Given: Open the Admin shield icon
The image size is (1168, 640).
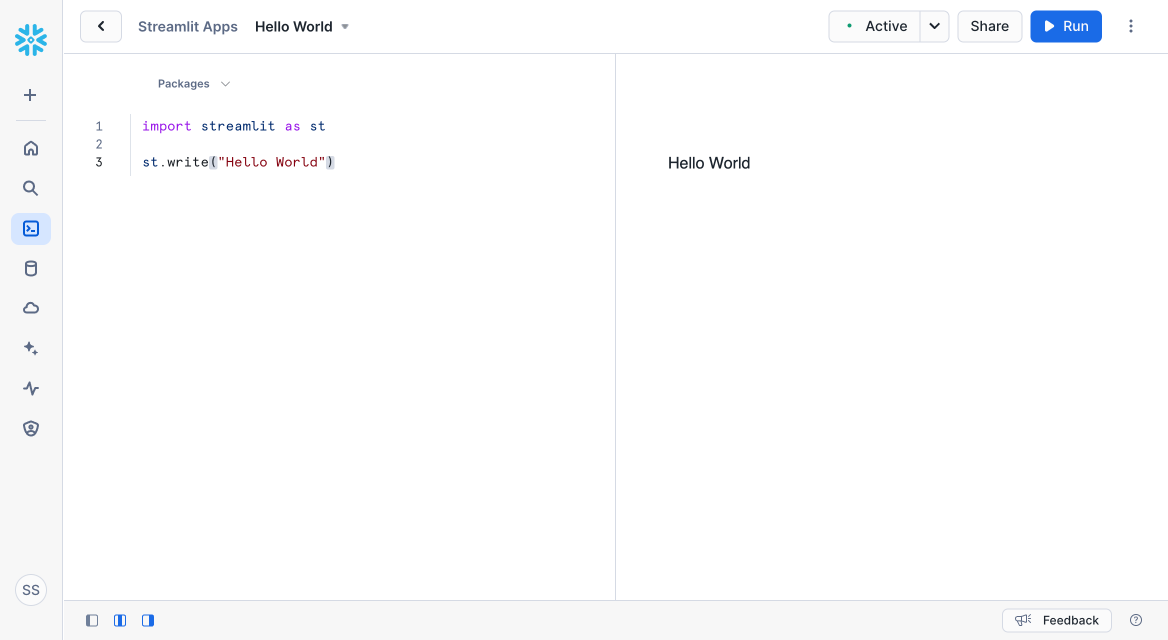Looking at the screenshot, I should (x=30, y=428).
